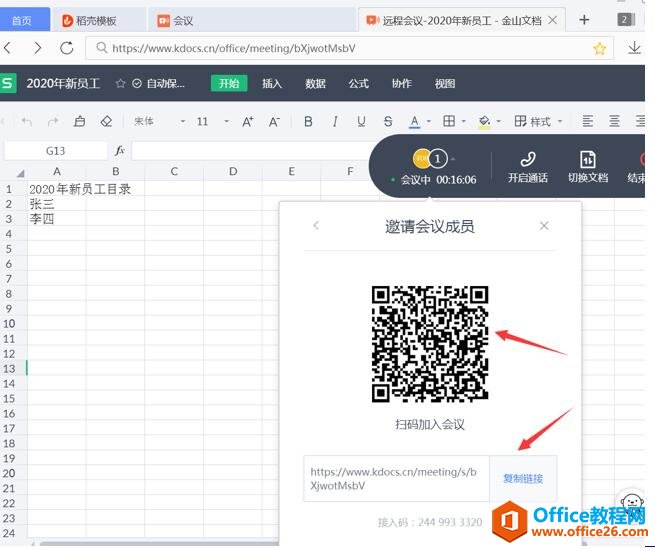This screenshot has height=549, width=655.
Task: Apply strikethrough formatting
Action: click(388, 122)
